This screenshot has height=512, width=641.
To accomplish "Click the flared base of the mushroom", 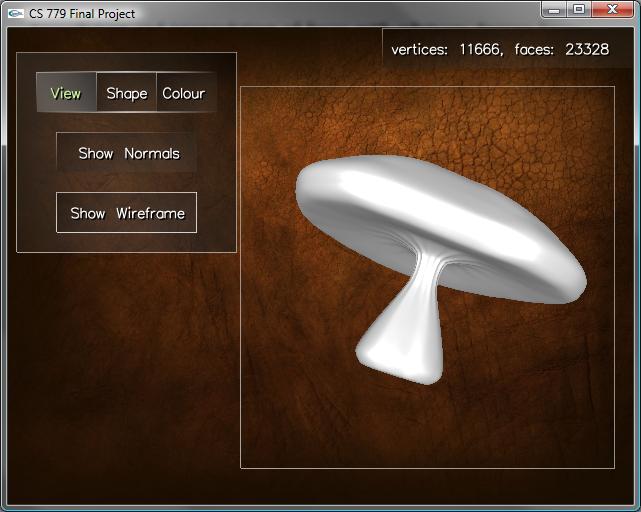I will 400,350.
